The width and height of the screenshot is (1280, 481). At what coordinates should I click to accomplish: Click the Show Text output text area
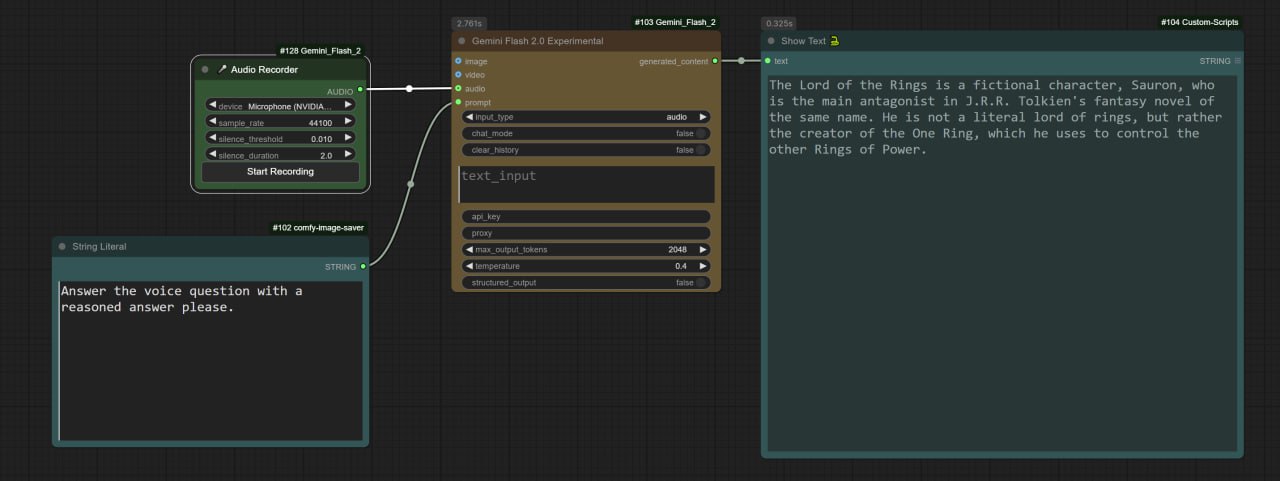[1002, 263]
